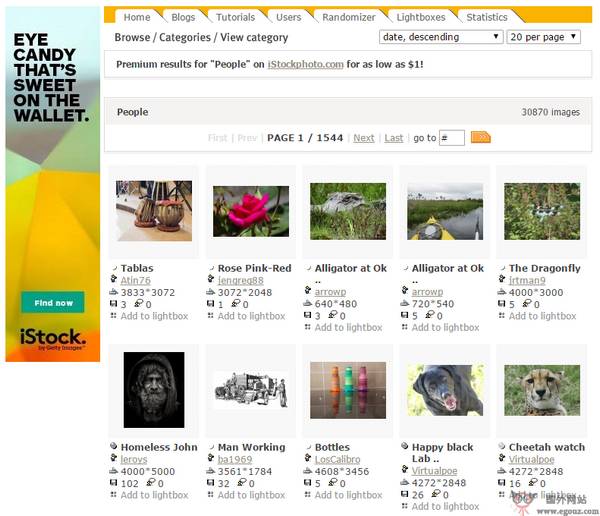Click the comments icon under Tablas

point(139,303)
